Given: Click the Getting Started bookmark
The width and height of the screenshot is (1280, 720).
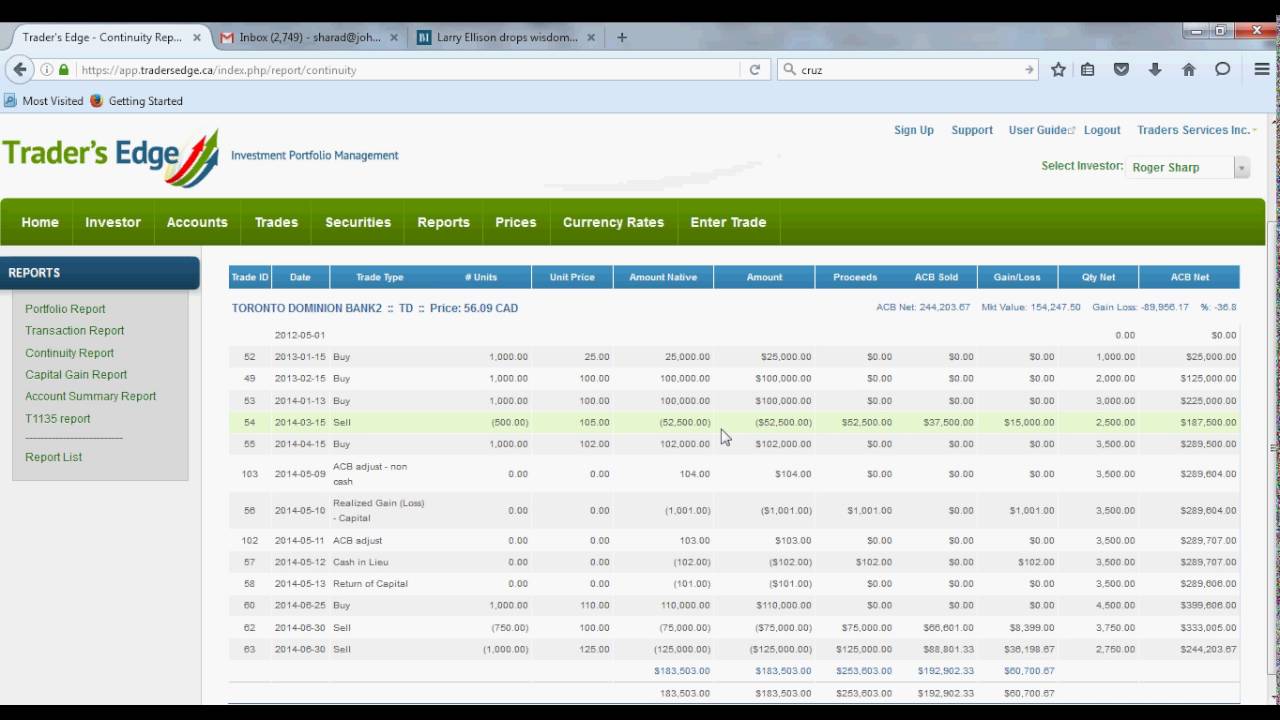Looking at the screenshot, I should (x=136, y=101).
